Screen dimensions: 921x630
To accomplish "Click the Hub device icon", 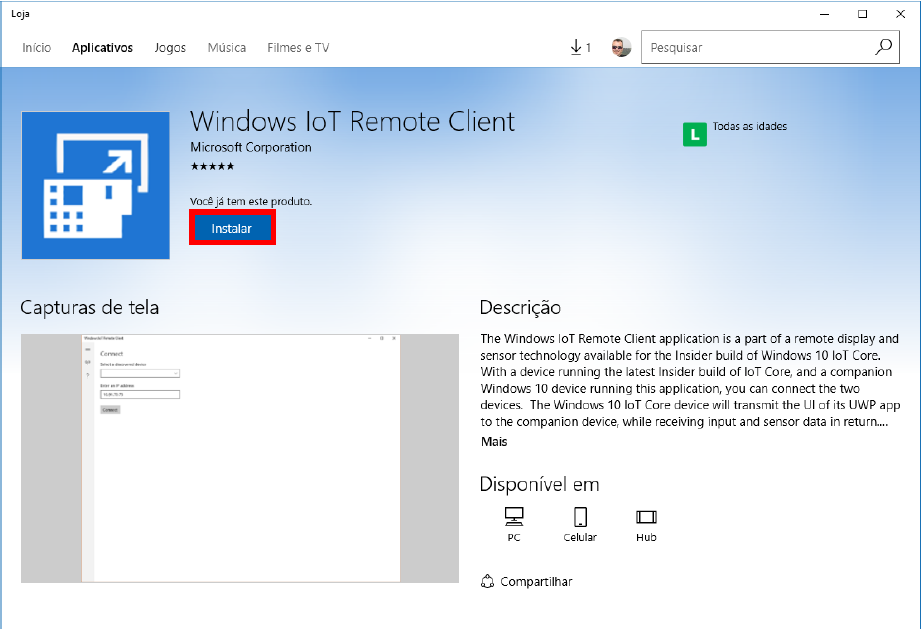I will point(646,517).
